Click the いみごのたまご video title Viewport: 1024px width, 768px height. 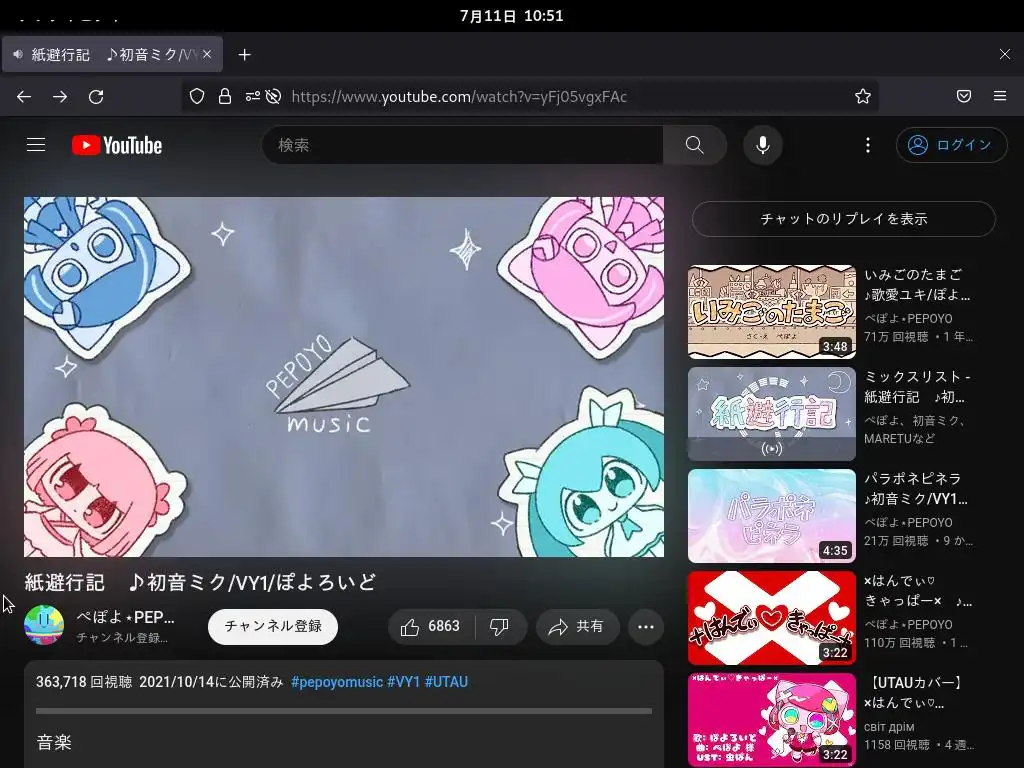[917, 285]
